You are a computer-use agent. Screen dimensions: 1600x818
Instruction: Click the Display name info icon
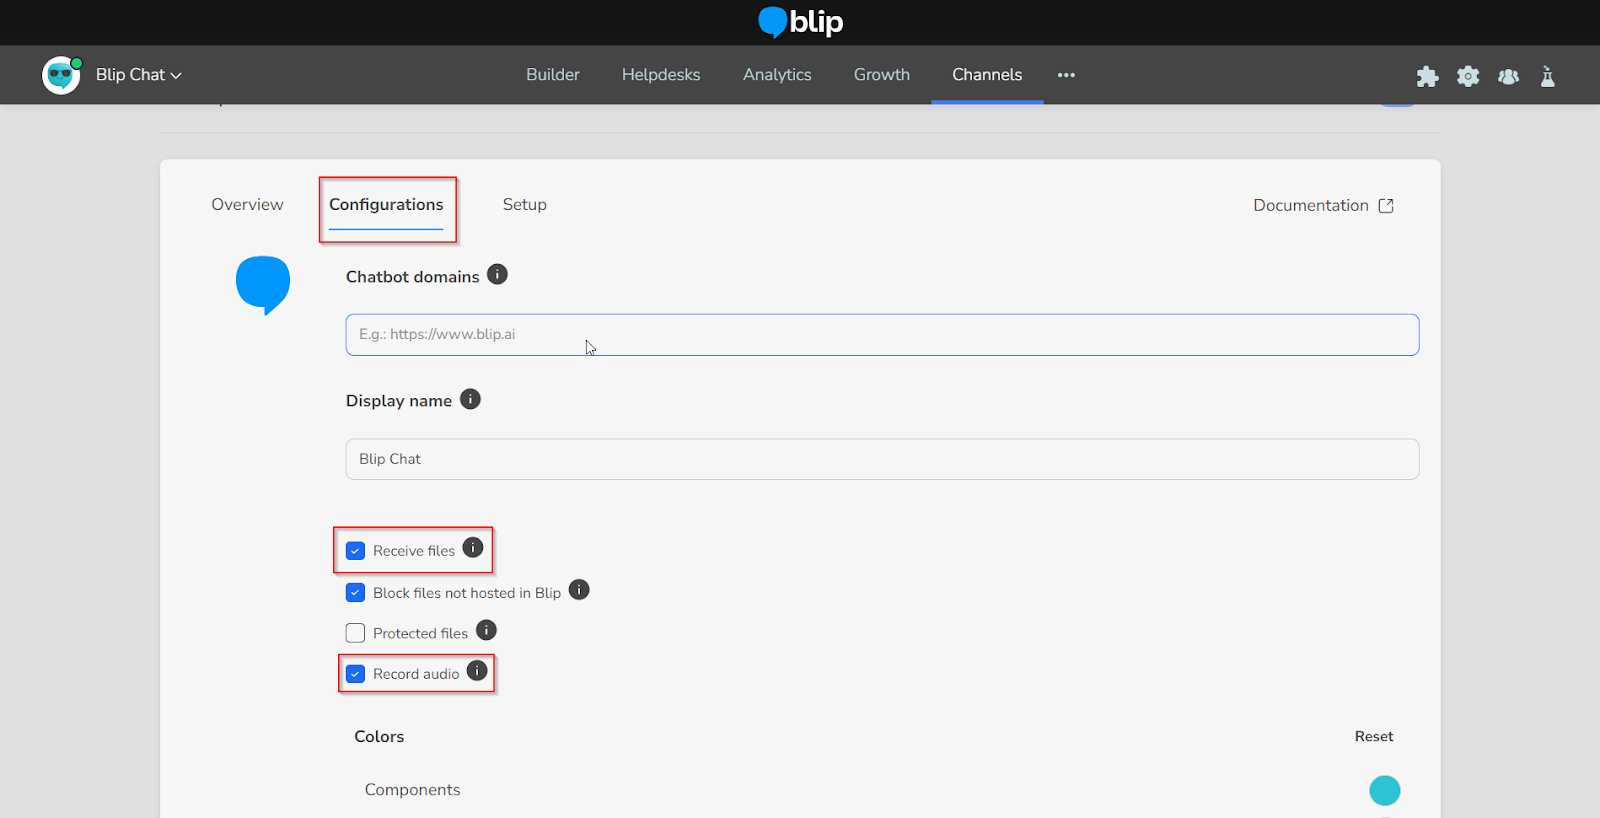(x=470, y=399)
